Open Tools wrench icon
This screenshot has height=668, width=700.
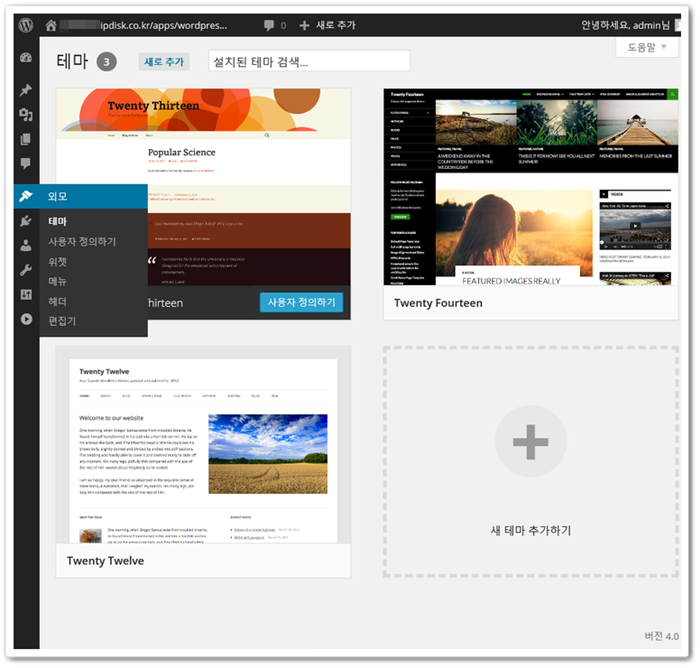tap(26, 270)
